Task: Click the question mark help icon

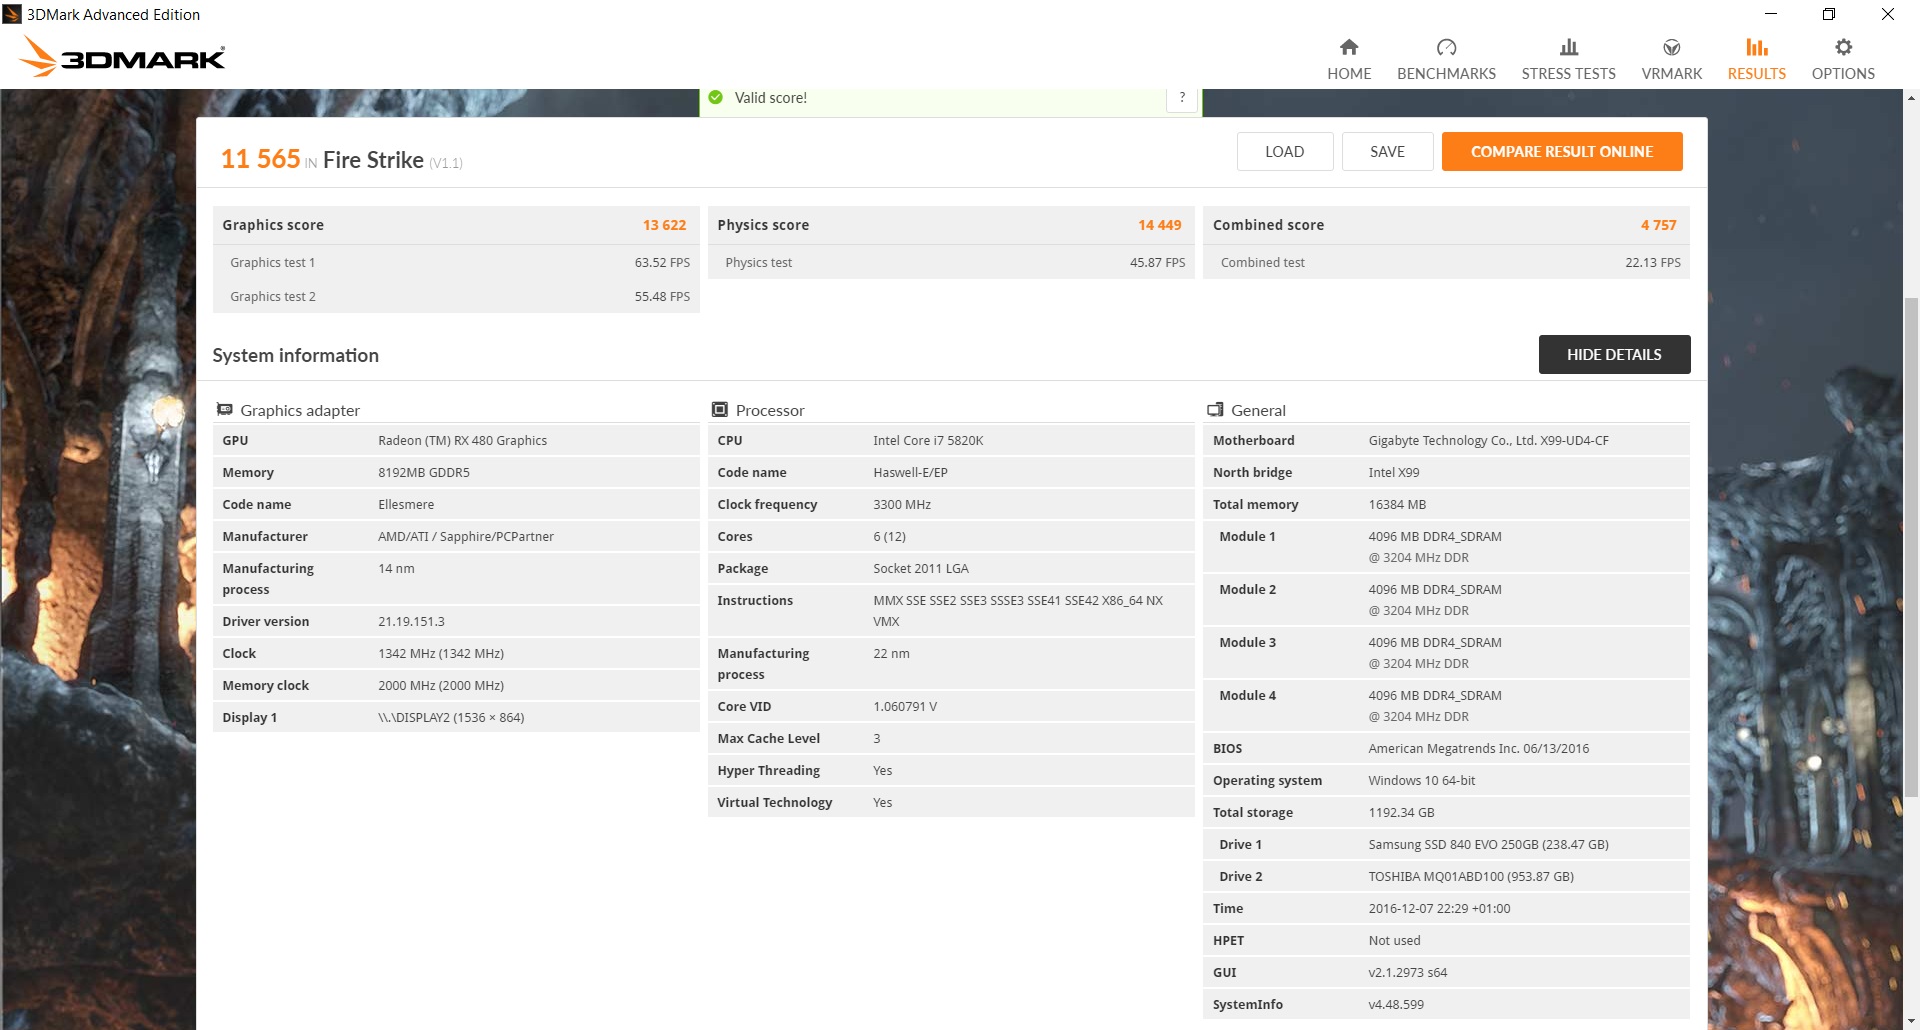Action: pos(1182,97)
